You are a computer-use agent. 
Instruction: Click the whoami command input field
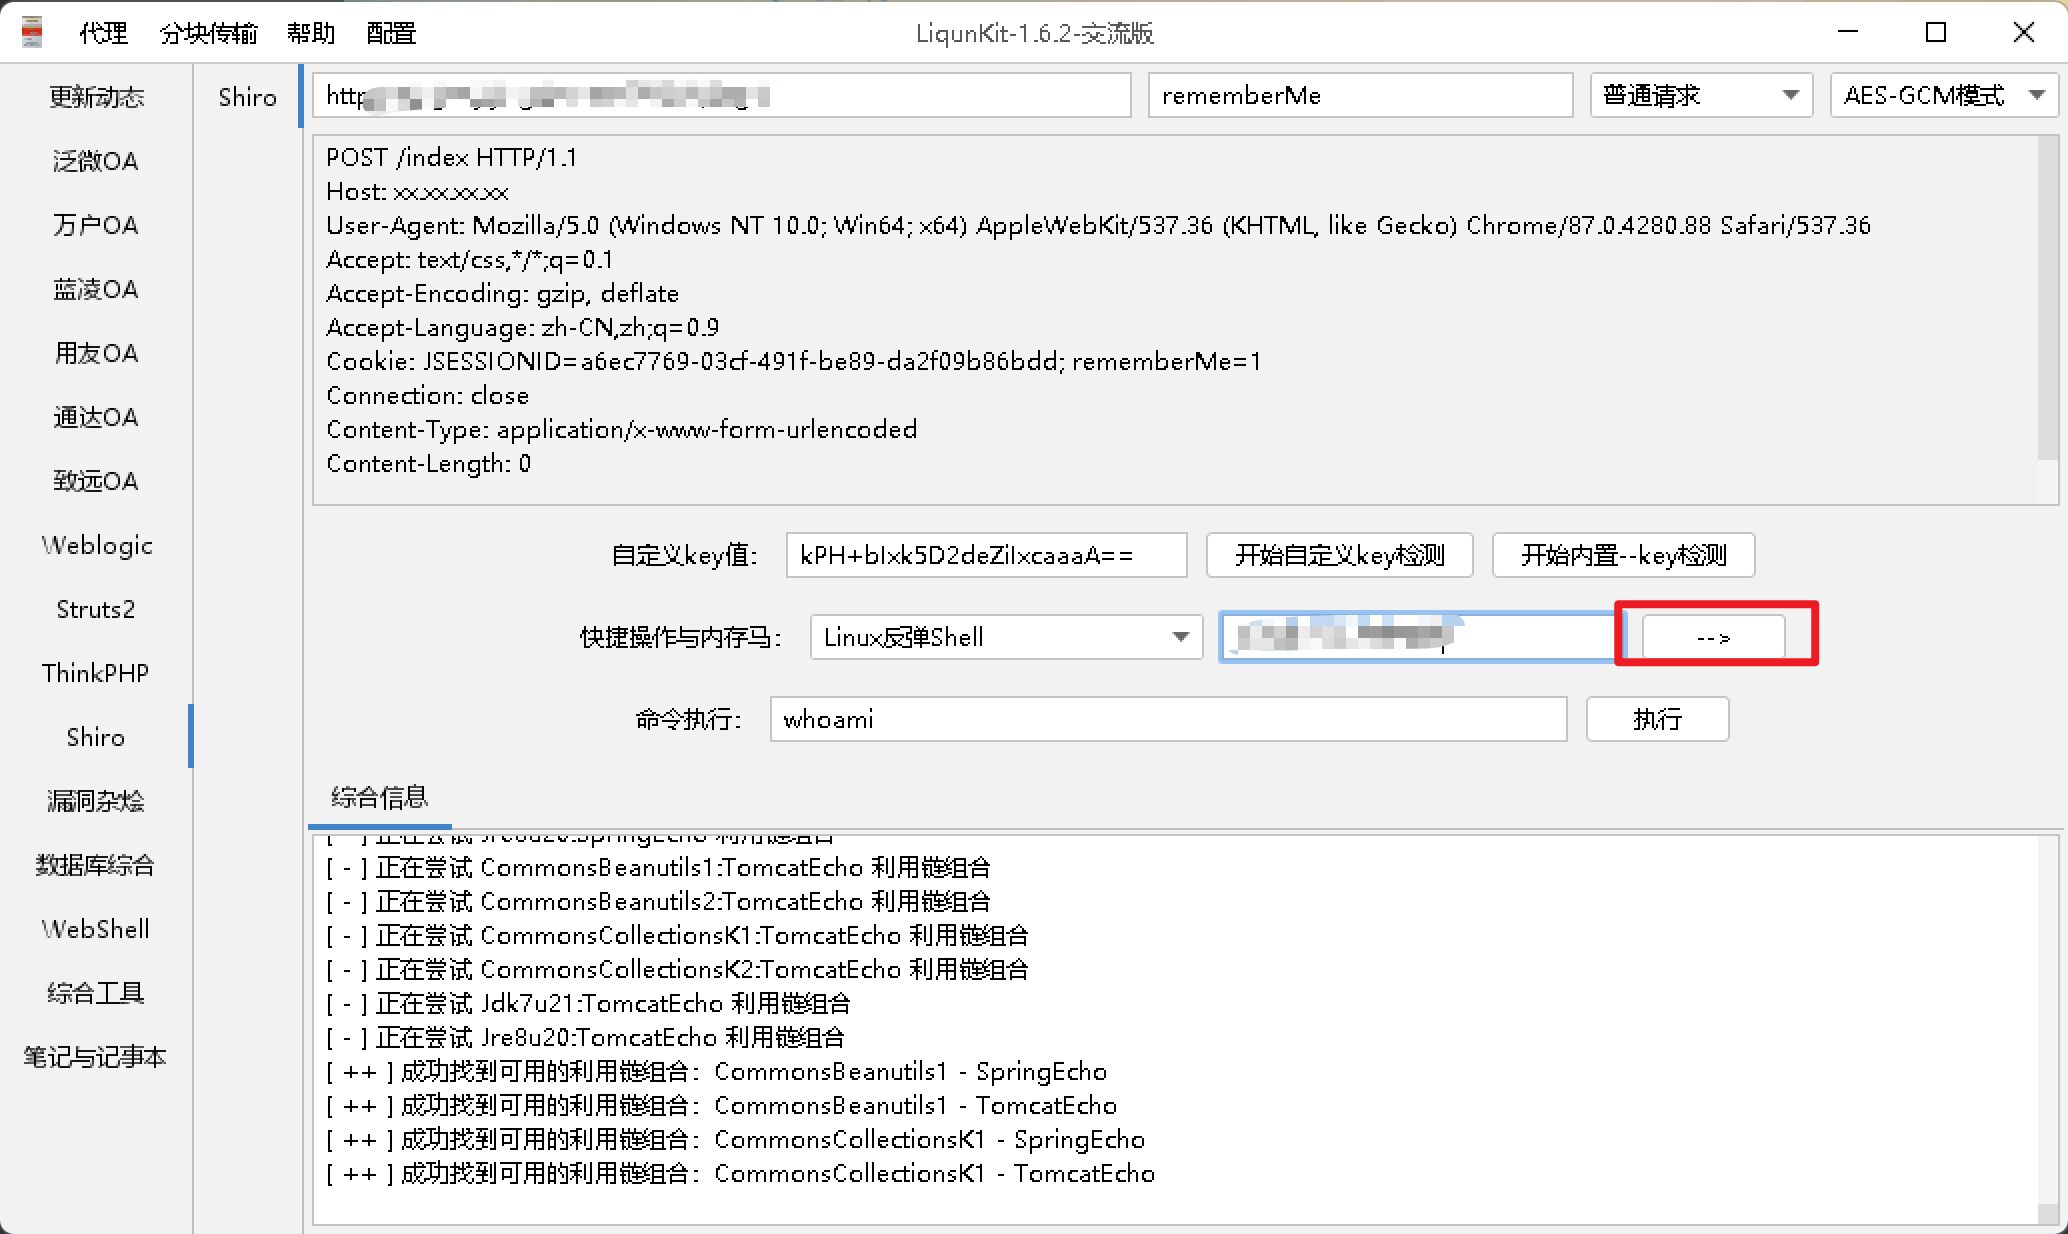(x=1167, y=719)
